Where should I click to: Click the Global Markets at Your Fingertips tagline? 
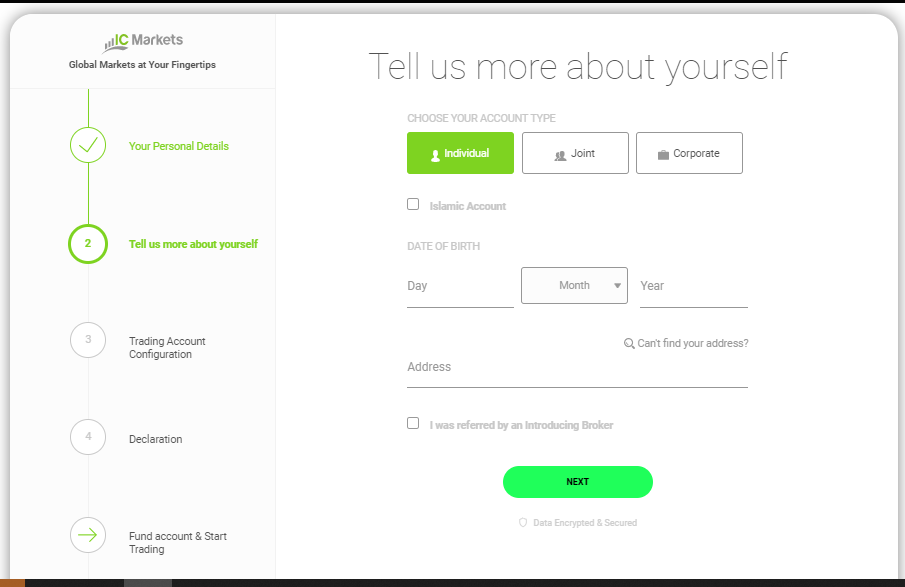click(142, 65)
